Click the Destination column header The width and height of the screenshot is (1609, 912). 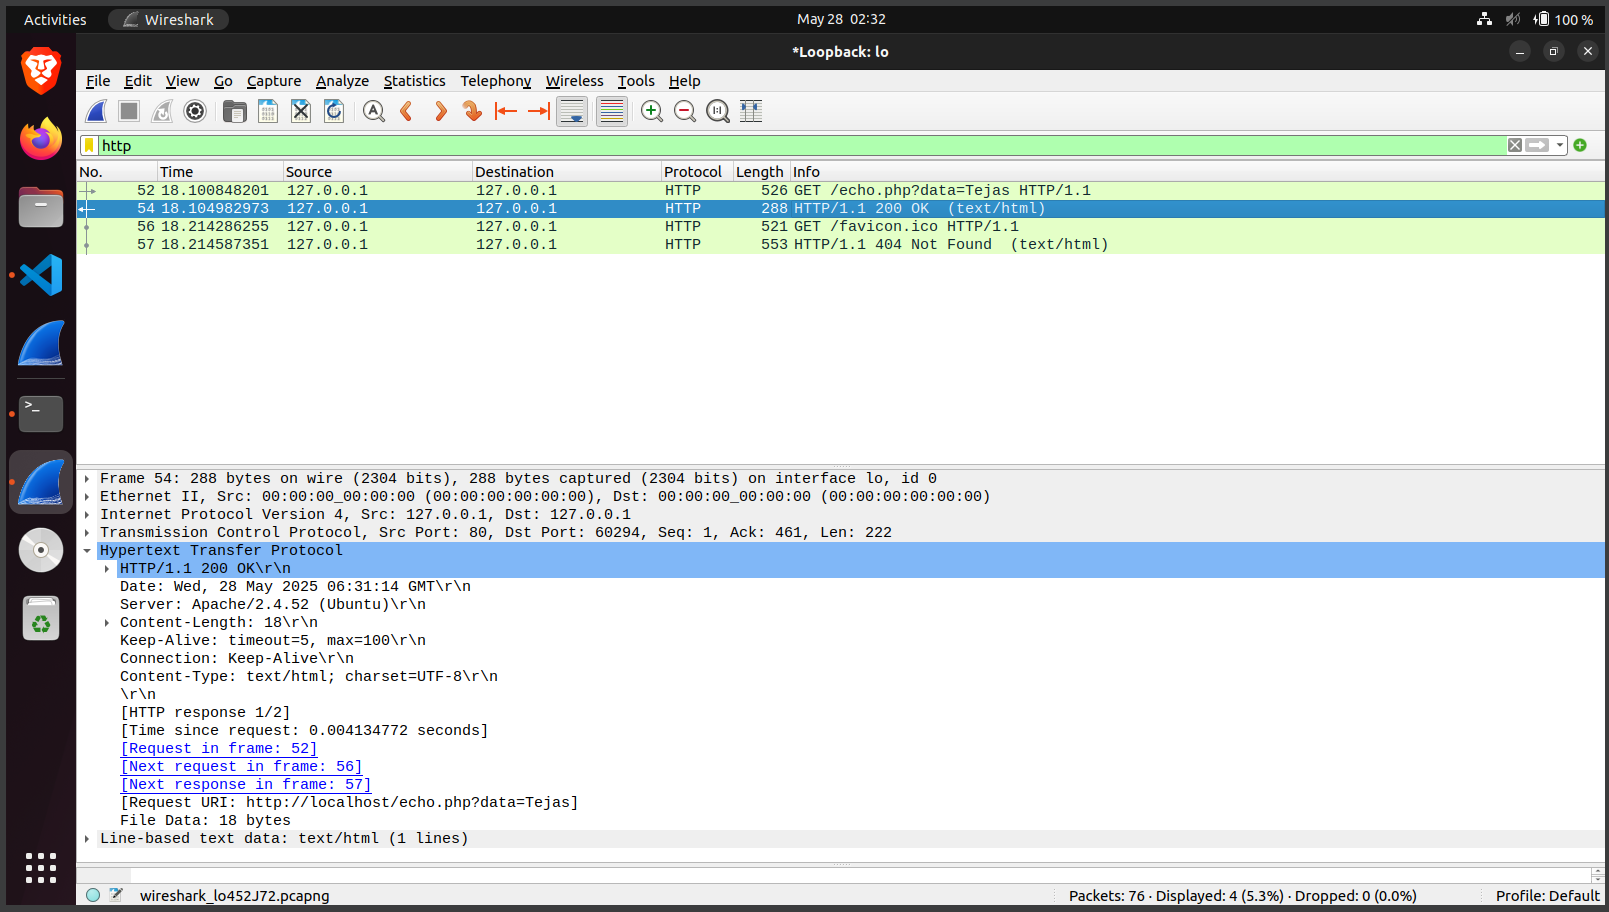pos(567,172)
